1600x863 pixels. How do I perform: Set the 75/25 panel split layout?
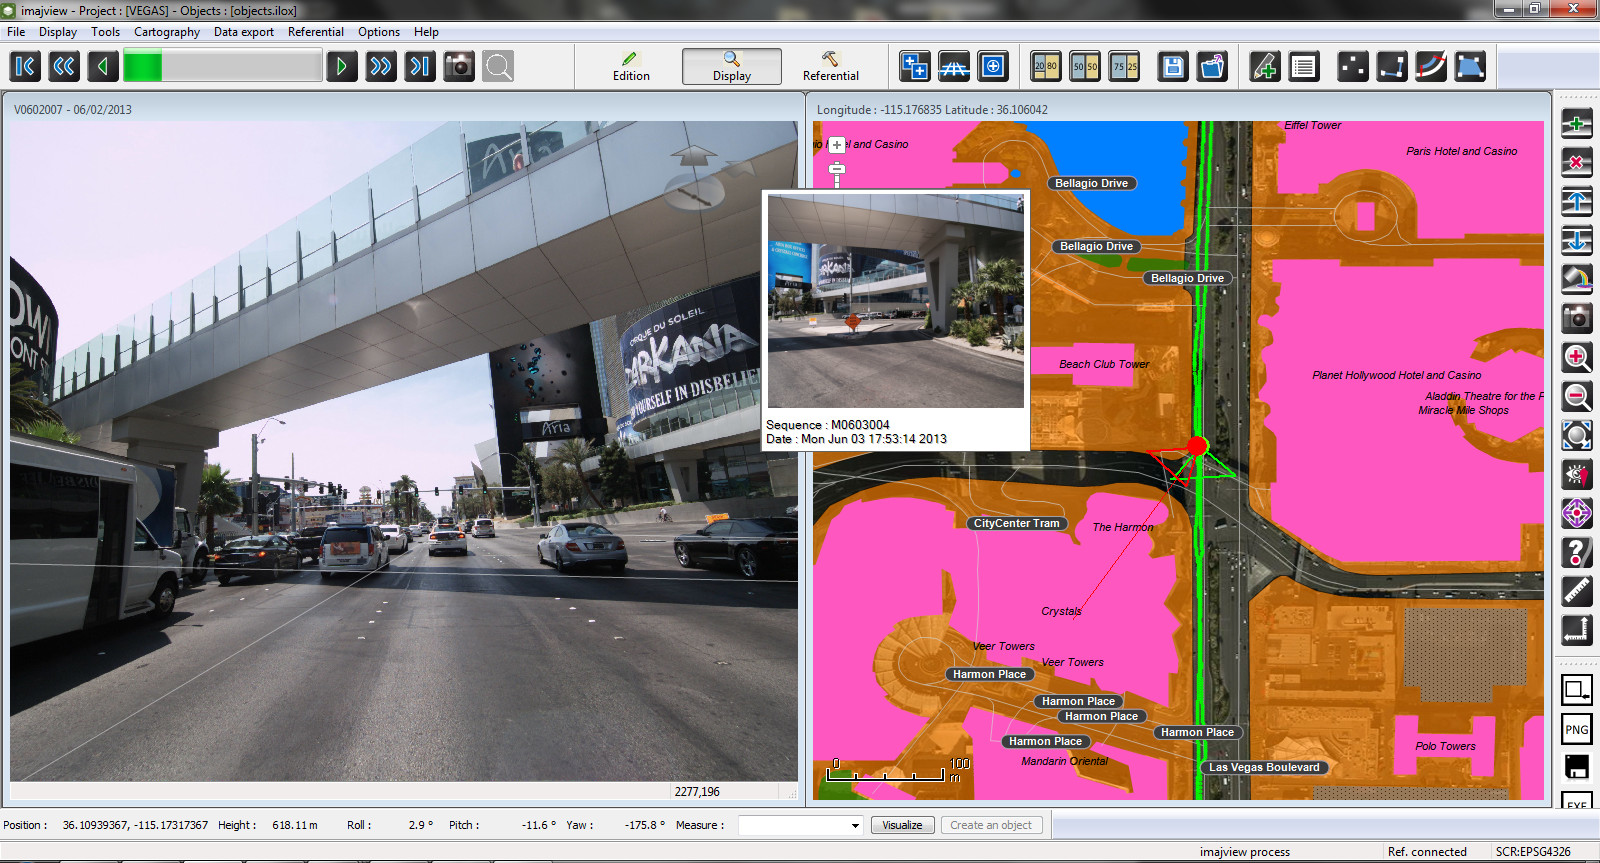pos(1125,67)
